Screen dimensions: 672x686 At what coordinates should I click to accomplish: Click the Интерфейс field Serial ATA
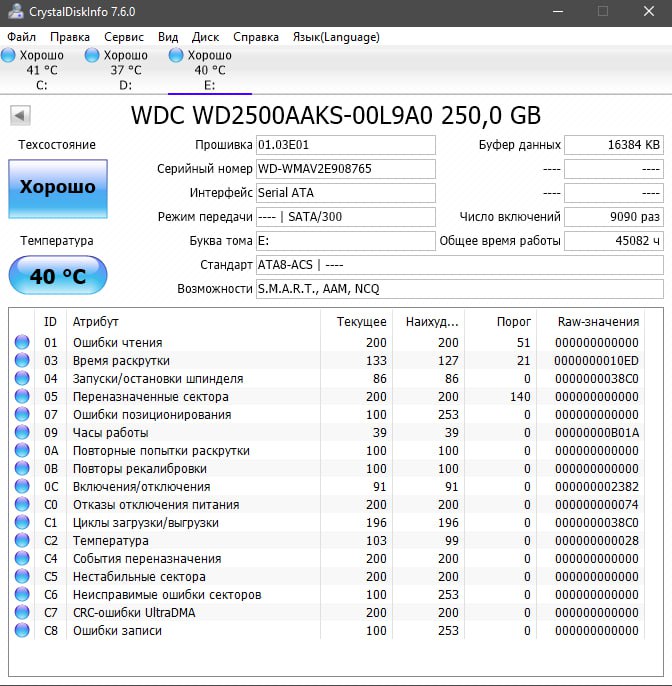click(346, 193)
